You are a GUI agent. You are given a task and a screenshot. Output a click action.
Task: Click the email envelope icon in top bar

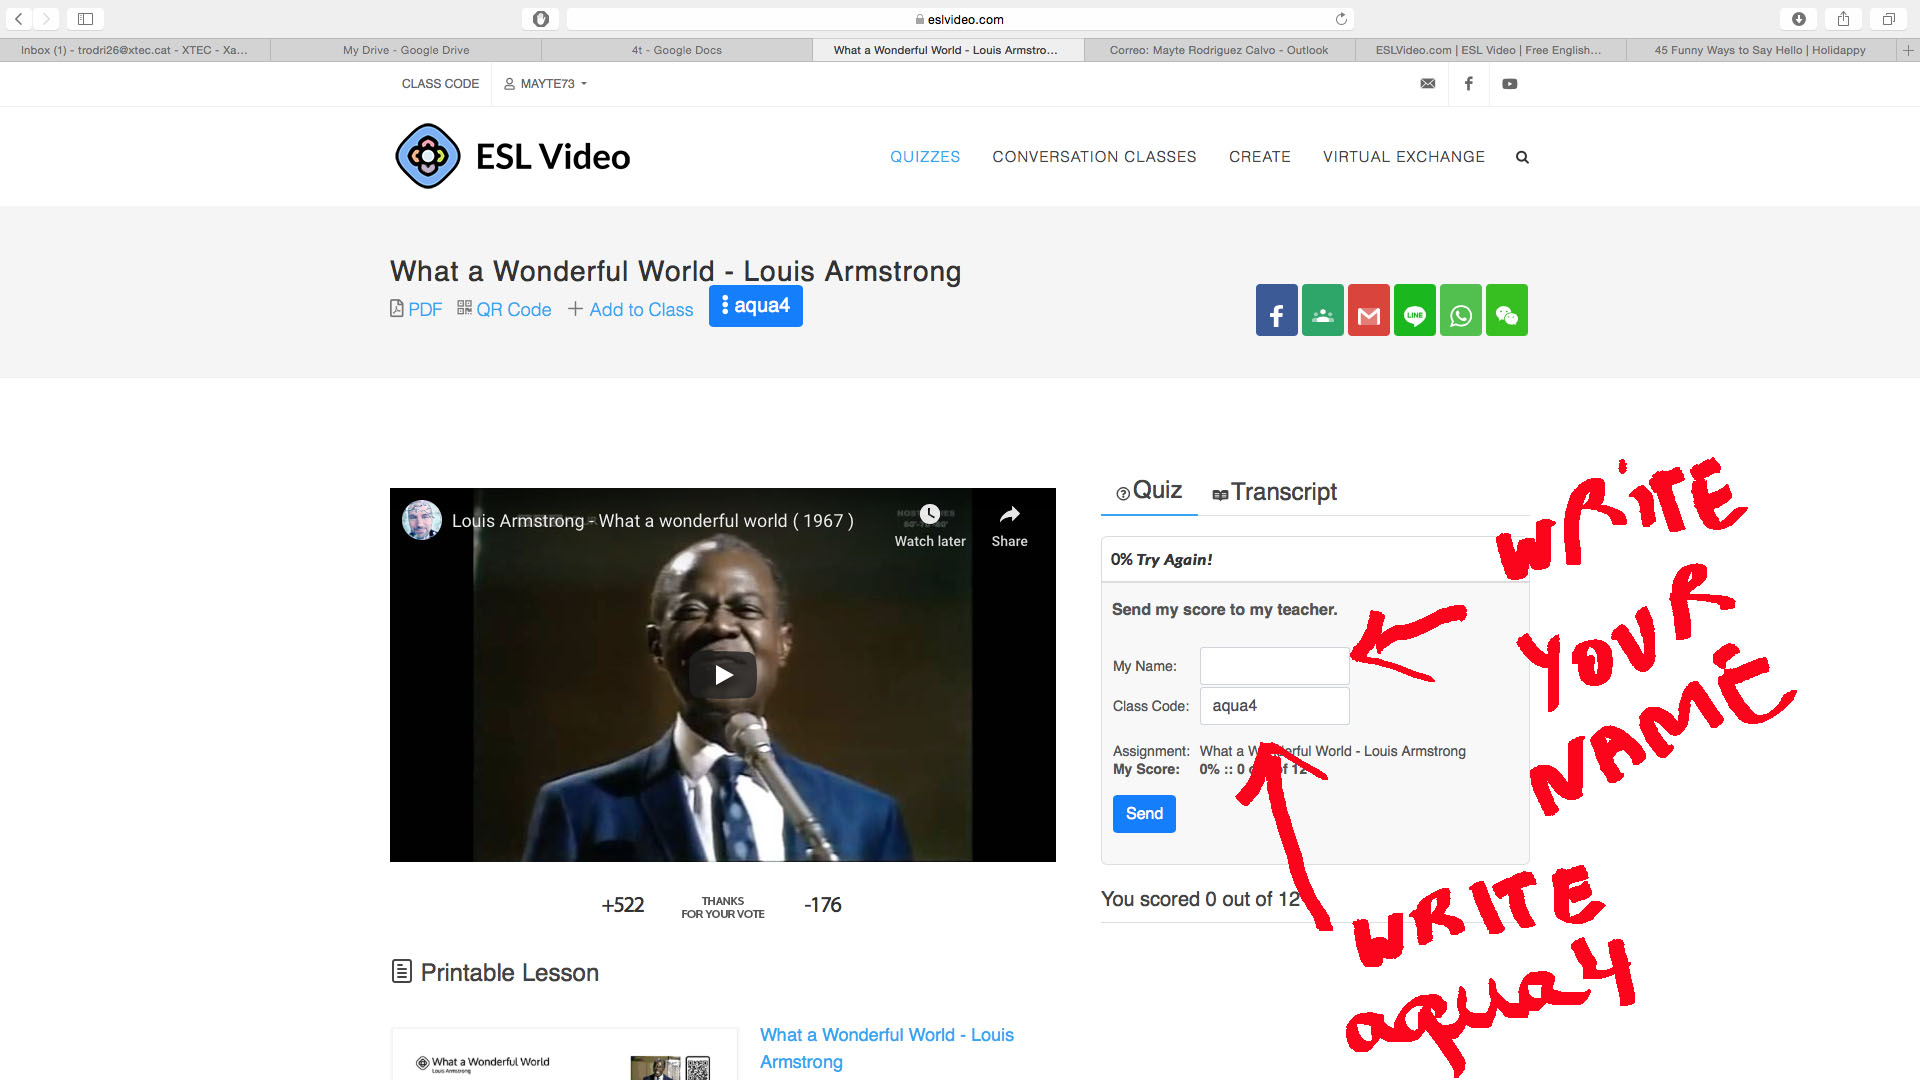(1427, 84)
